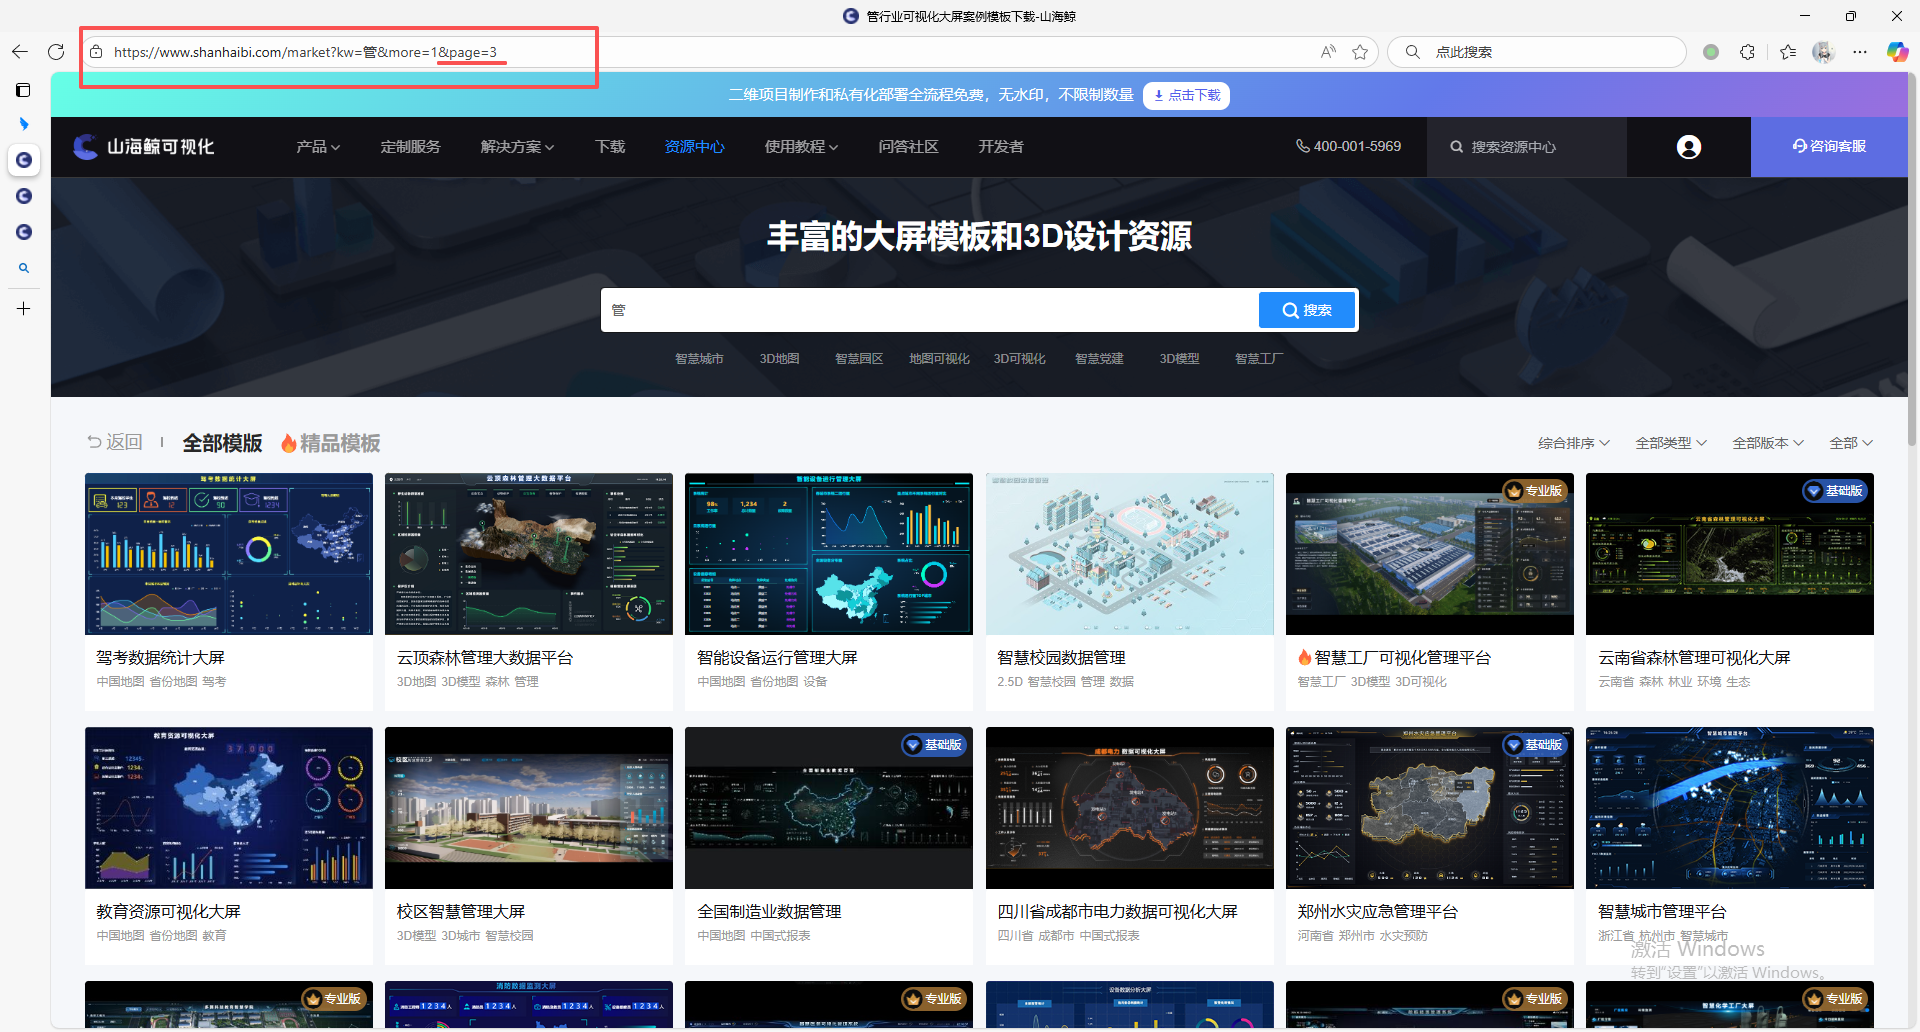Select the 3D地图 search tag
1920x1032 pixels.
(x=779, y=359)
